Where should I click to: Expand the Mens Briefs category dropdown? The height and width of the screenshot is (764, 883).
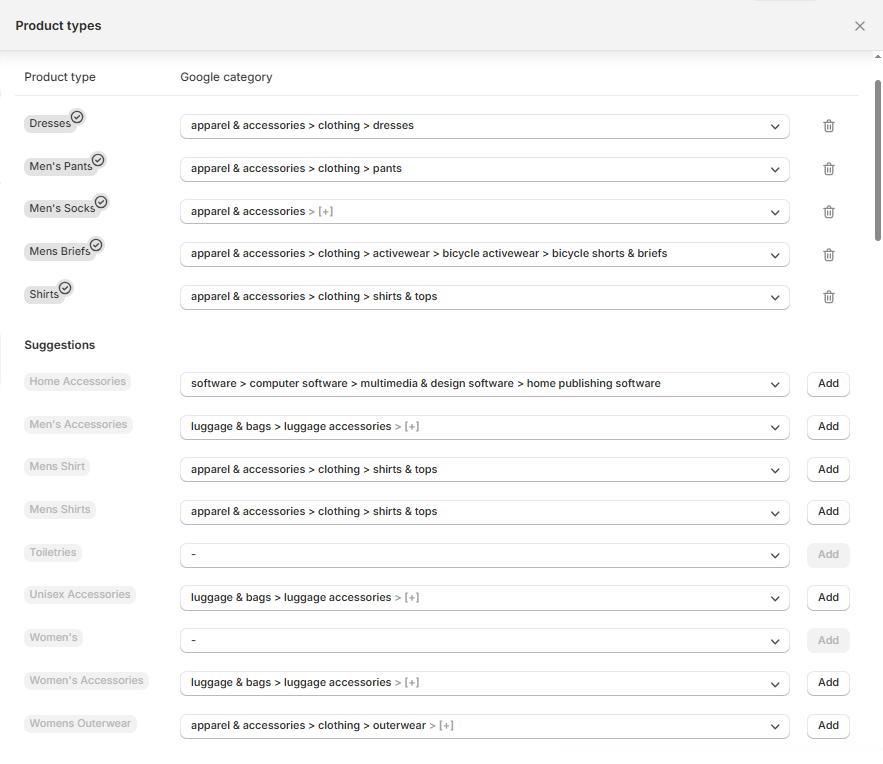click(484, 254)
